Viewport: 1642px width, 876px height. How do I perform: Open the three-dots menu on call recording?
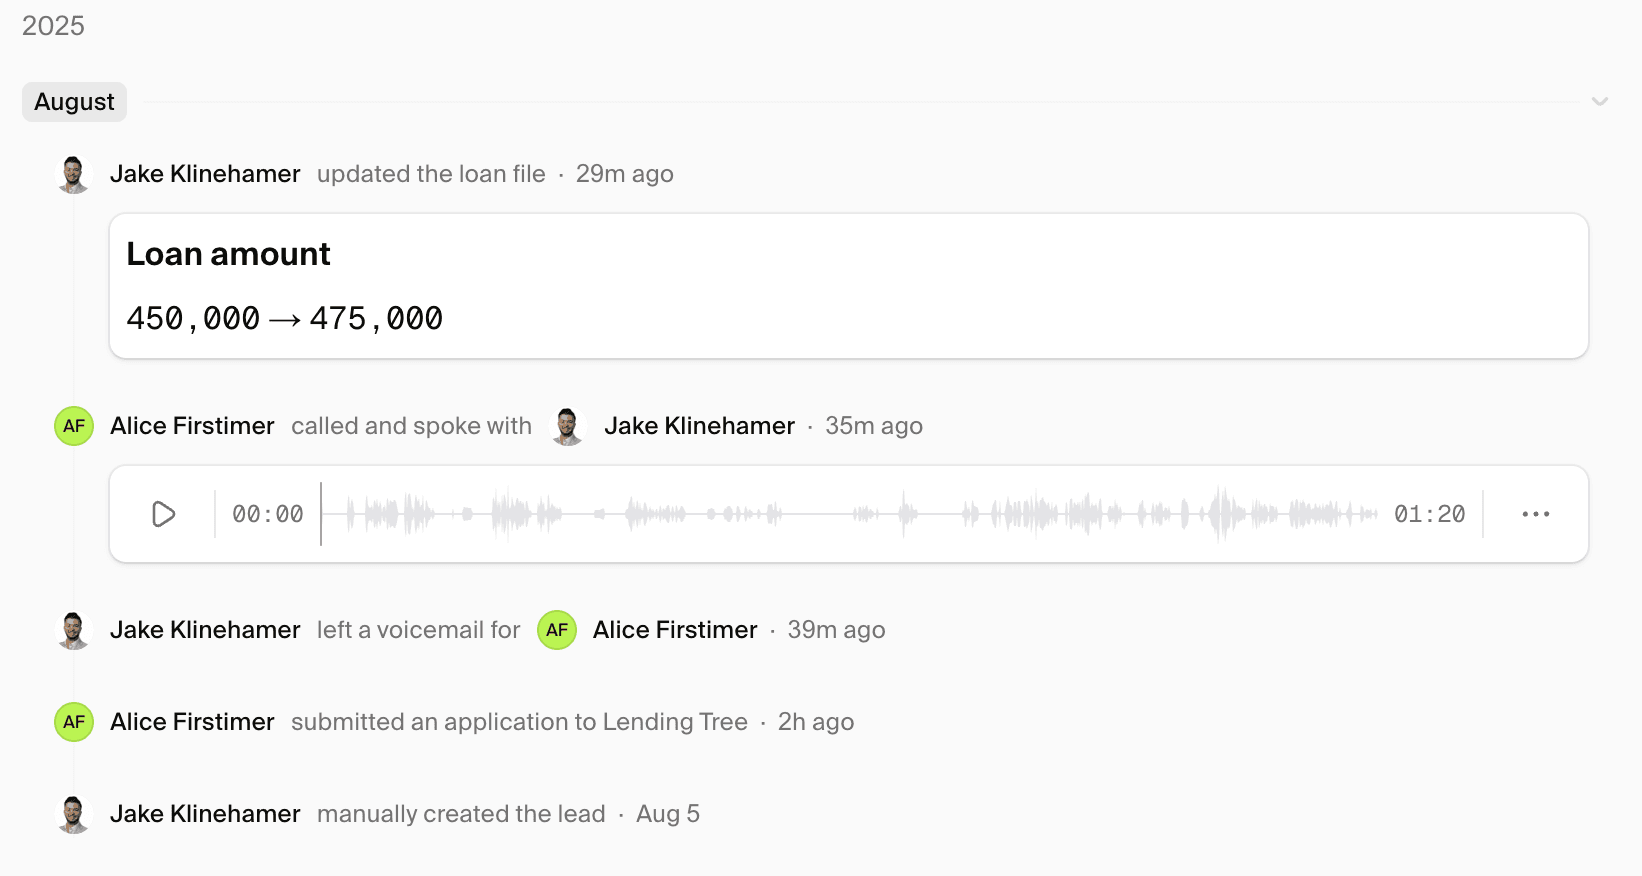point(1535,514)
